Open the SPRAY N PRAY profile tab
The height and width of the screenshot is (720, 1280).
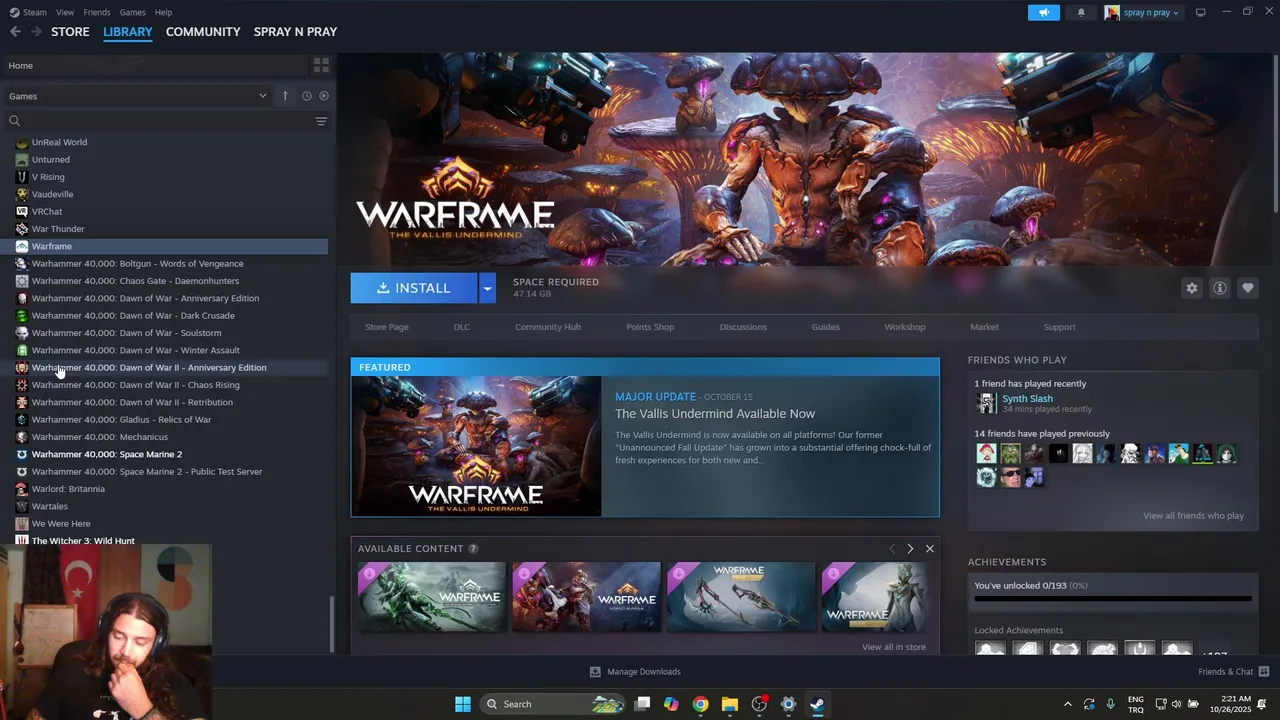pyautogui.click(x=295, y=32)
